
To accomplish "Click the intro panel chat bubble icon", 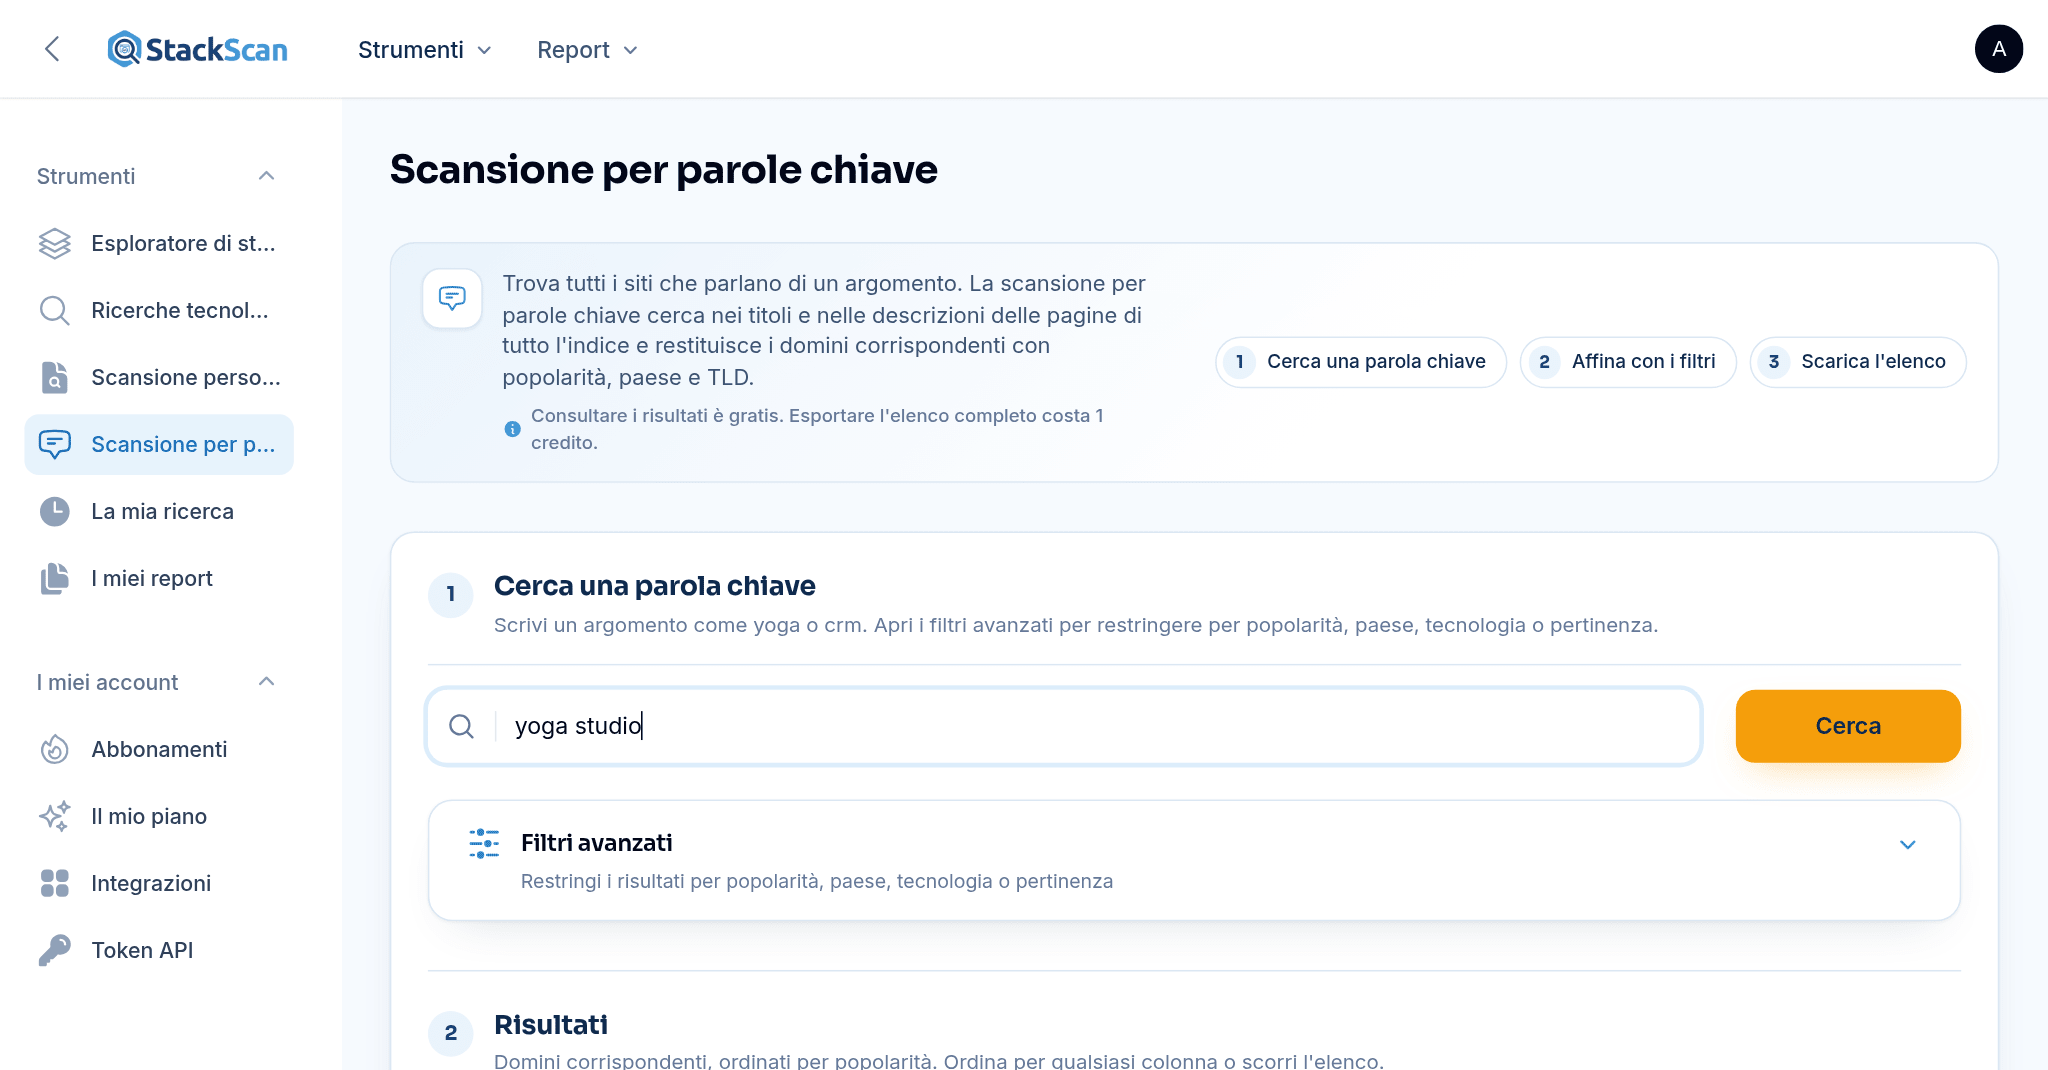I will 452,298.
